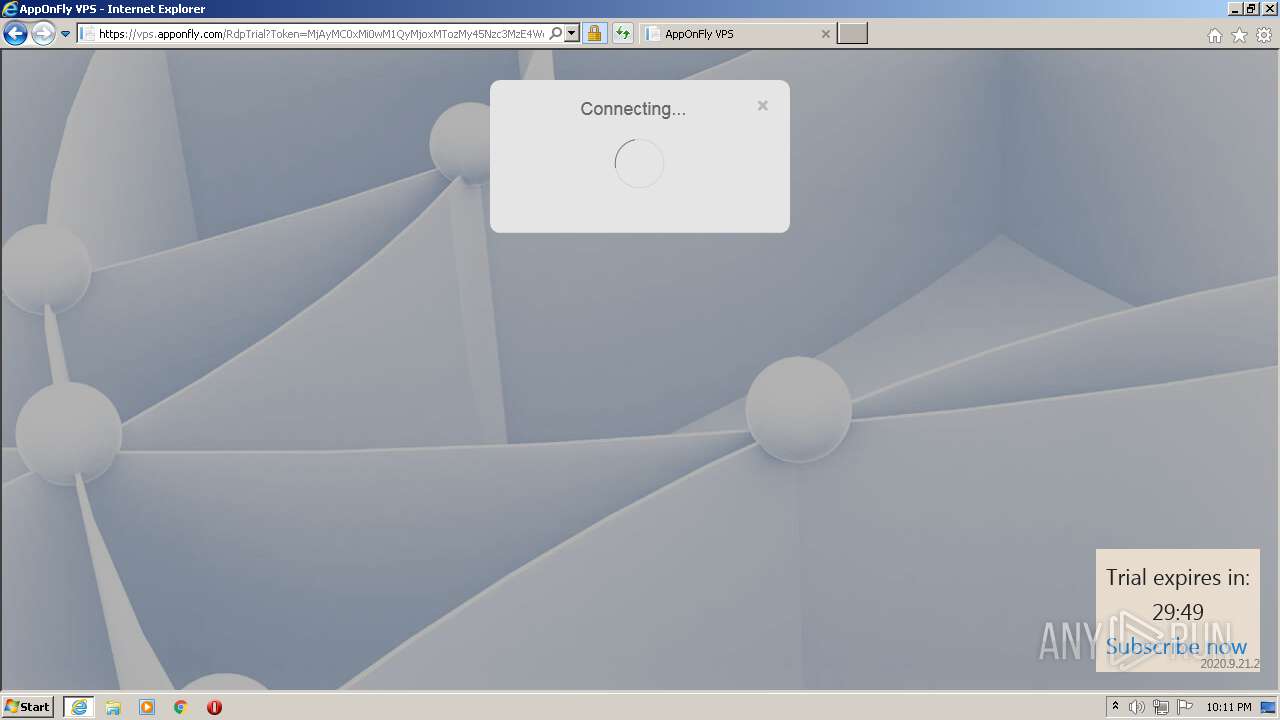Viewport: 1280px width, 720px height.
Task: Launch Windows Media Player from the taskbar
Action: pyautogui.click(x=147, y=707)
